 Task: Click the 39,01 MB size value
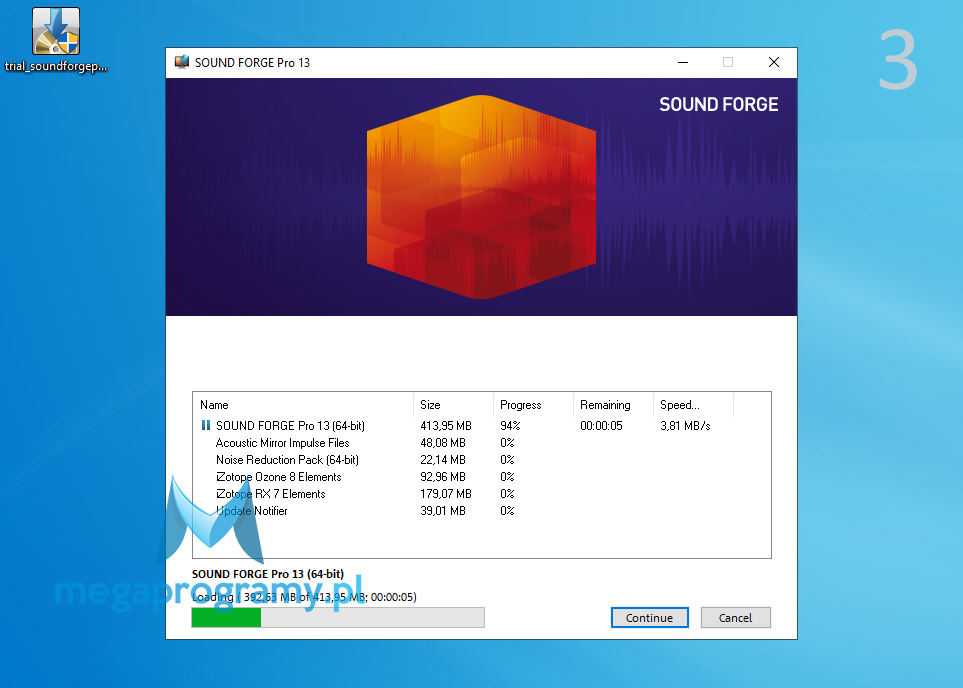tap(443, 510)
